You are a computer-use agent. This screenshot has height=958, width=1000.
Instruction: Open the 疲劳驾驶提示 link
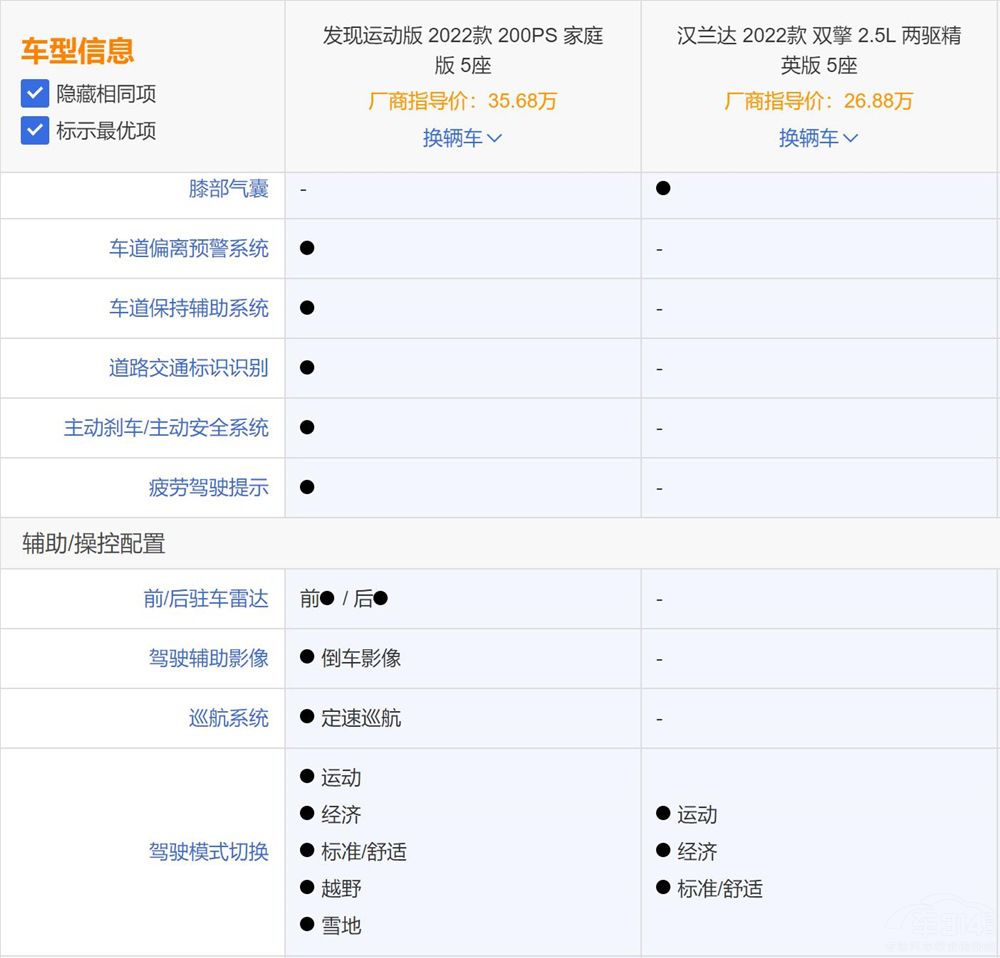pos(208,488)
